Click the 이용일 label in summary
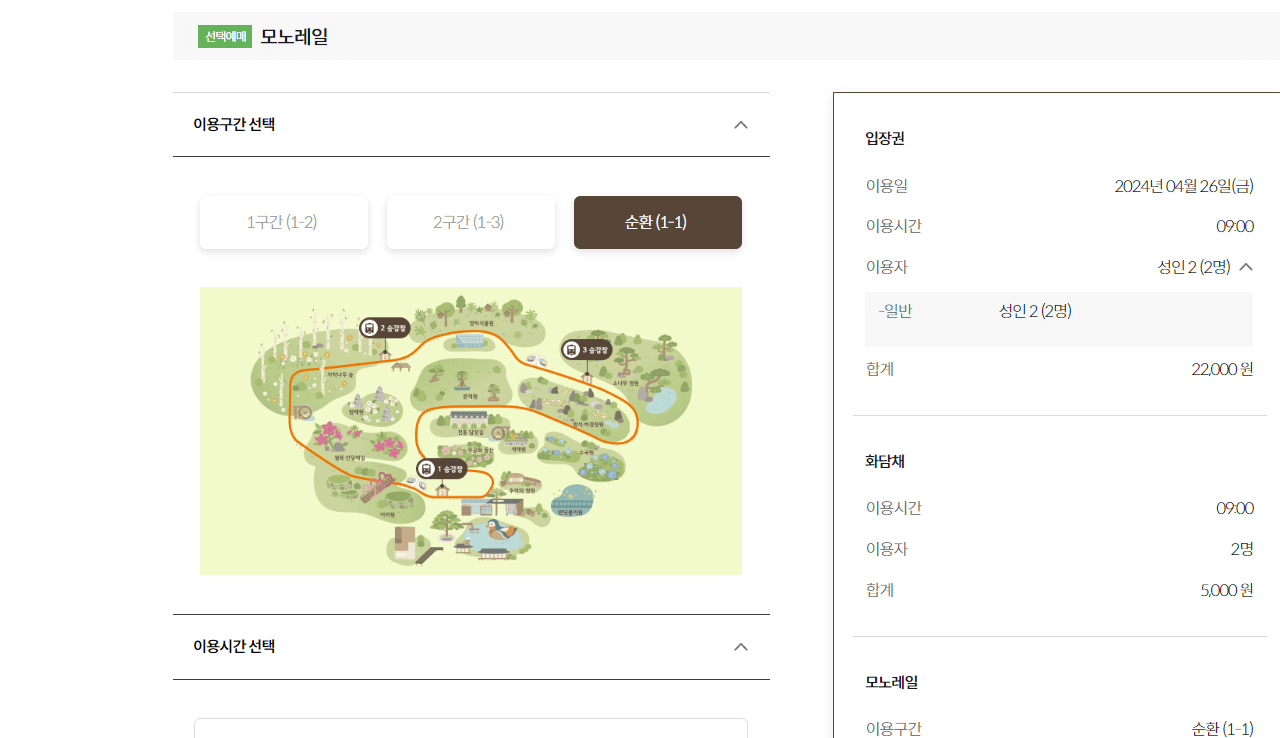This screenshot has height=738, width=1280. point(887,186)
